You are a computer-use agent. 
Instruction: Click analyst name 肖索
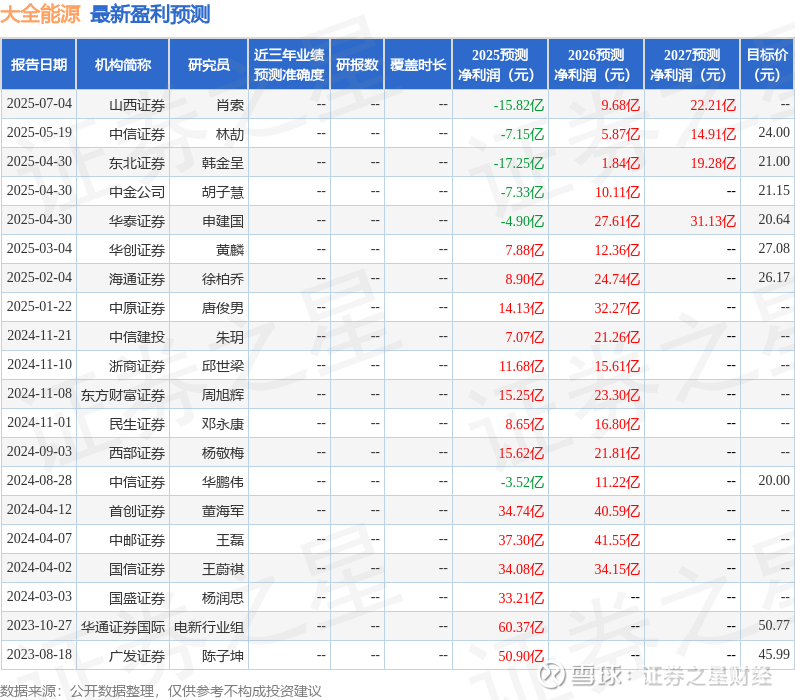[230, 105]
